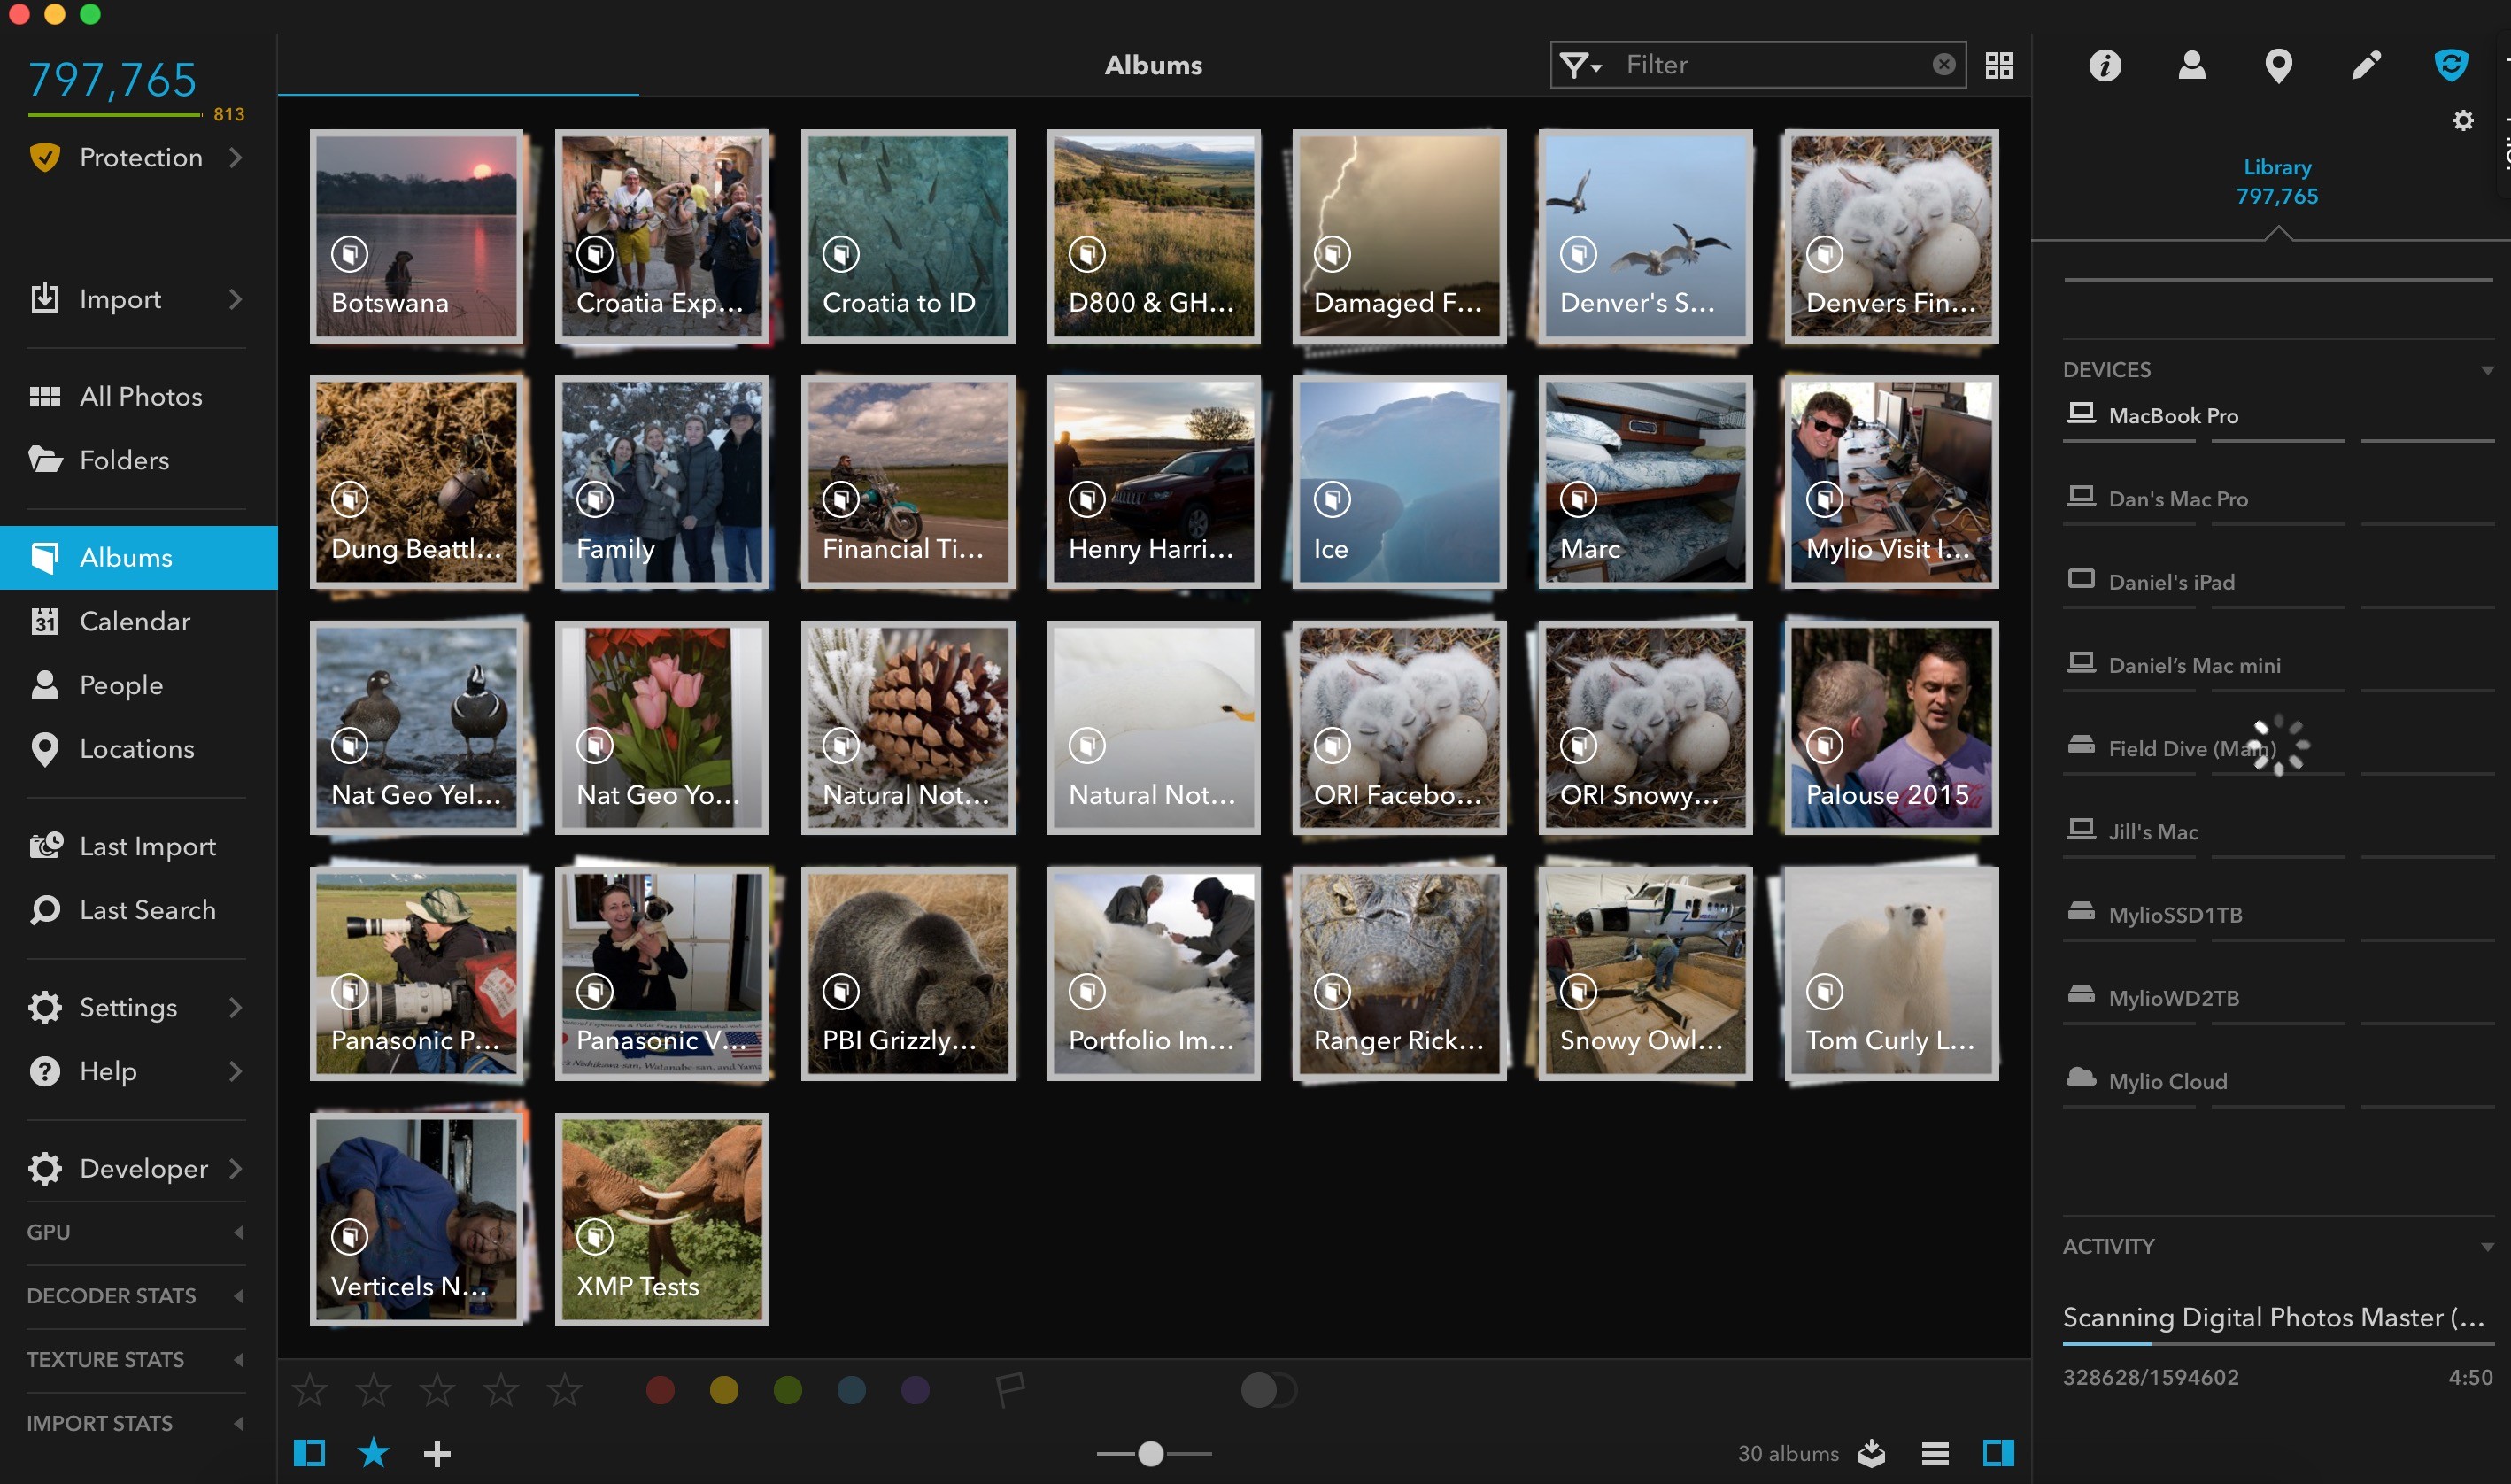2511x1484 pixels.
Task: Clear the Filter field with the X icon
Action: pos(1943,65)
